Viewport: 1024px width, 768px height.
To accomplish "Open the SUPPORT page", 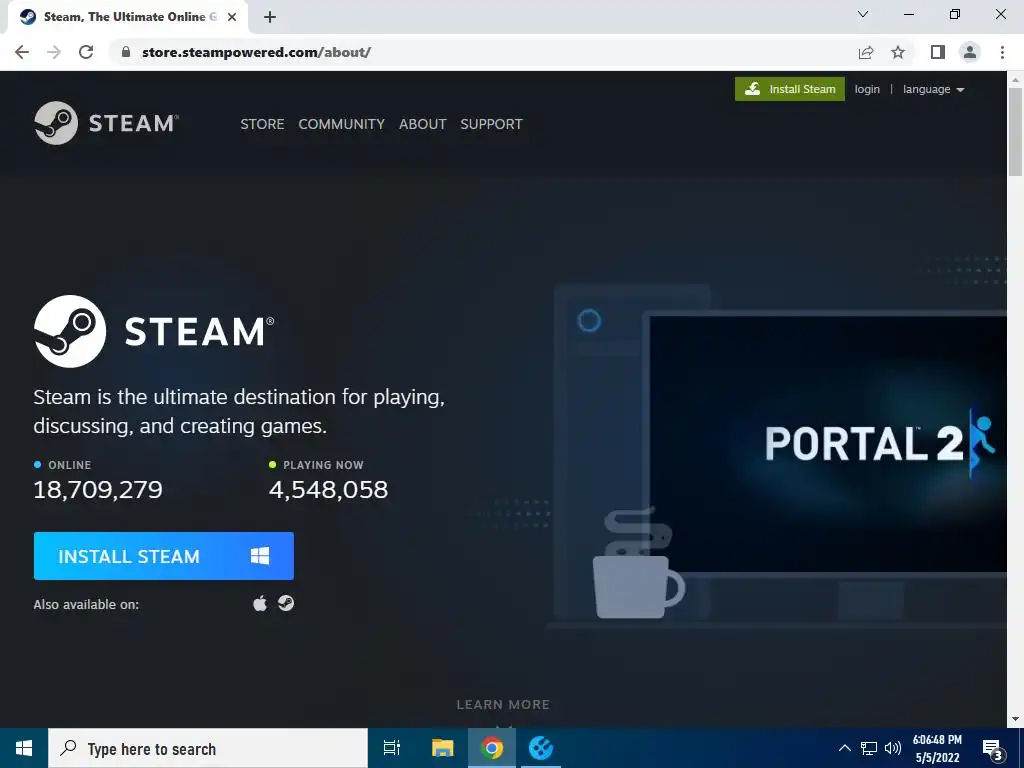I will tap(491, 124).
